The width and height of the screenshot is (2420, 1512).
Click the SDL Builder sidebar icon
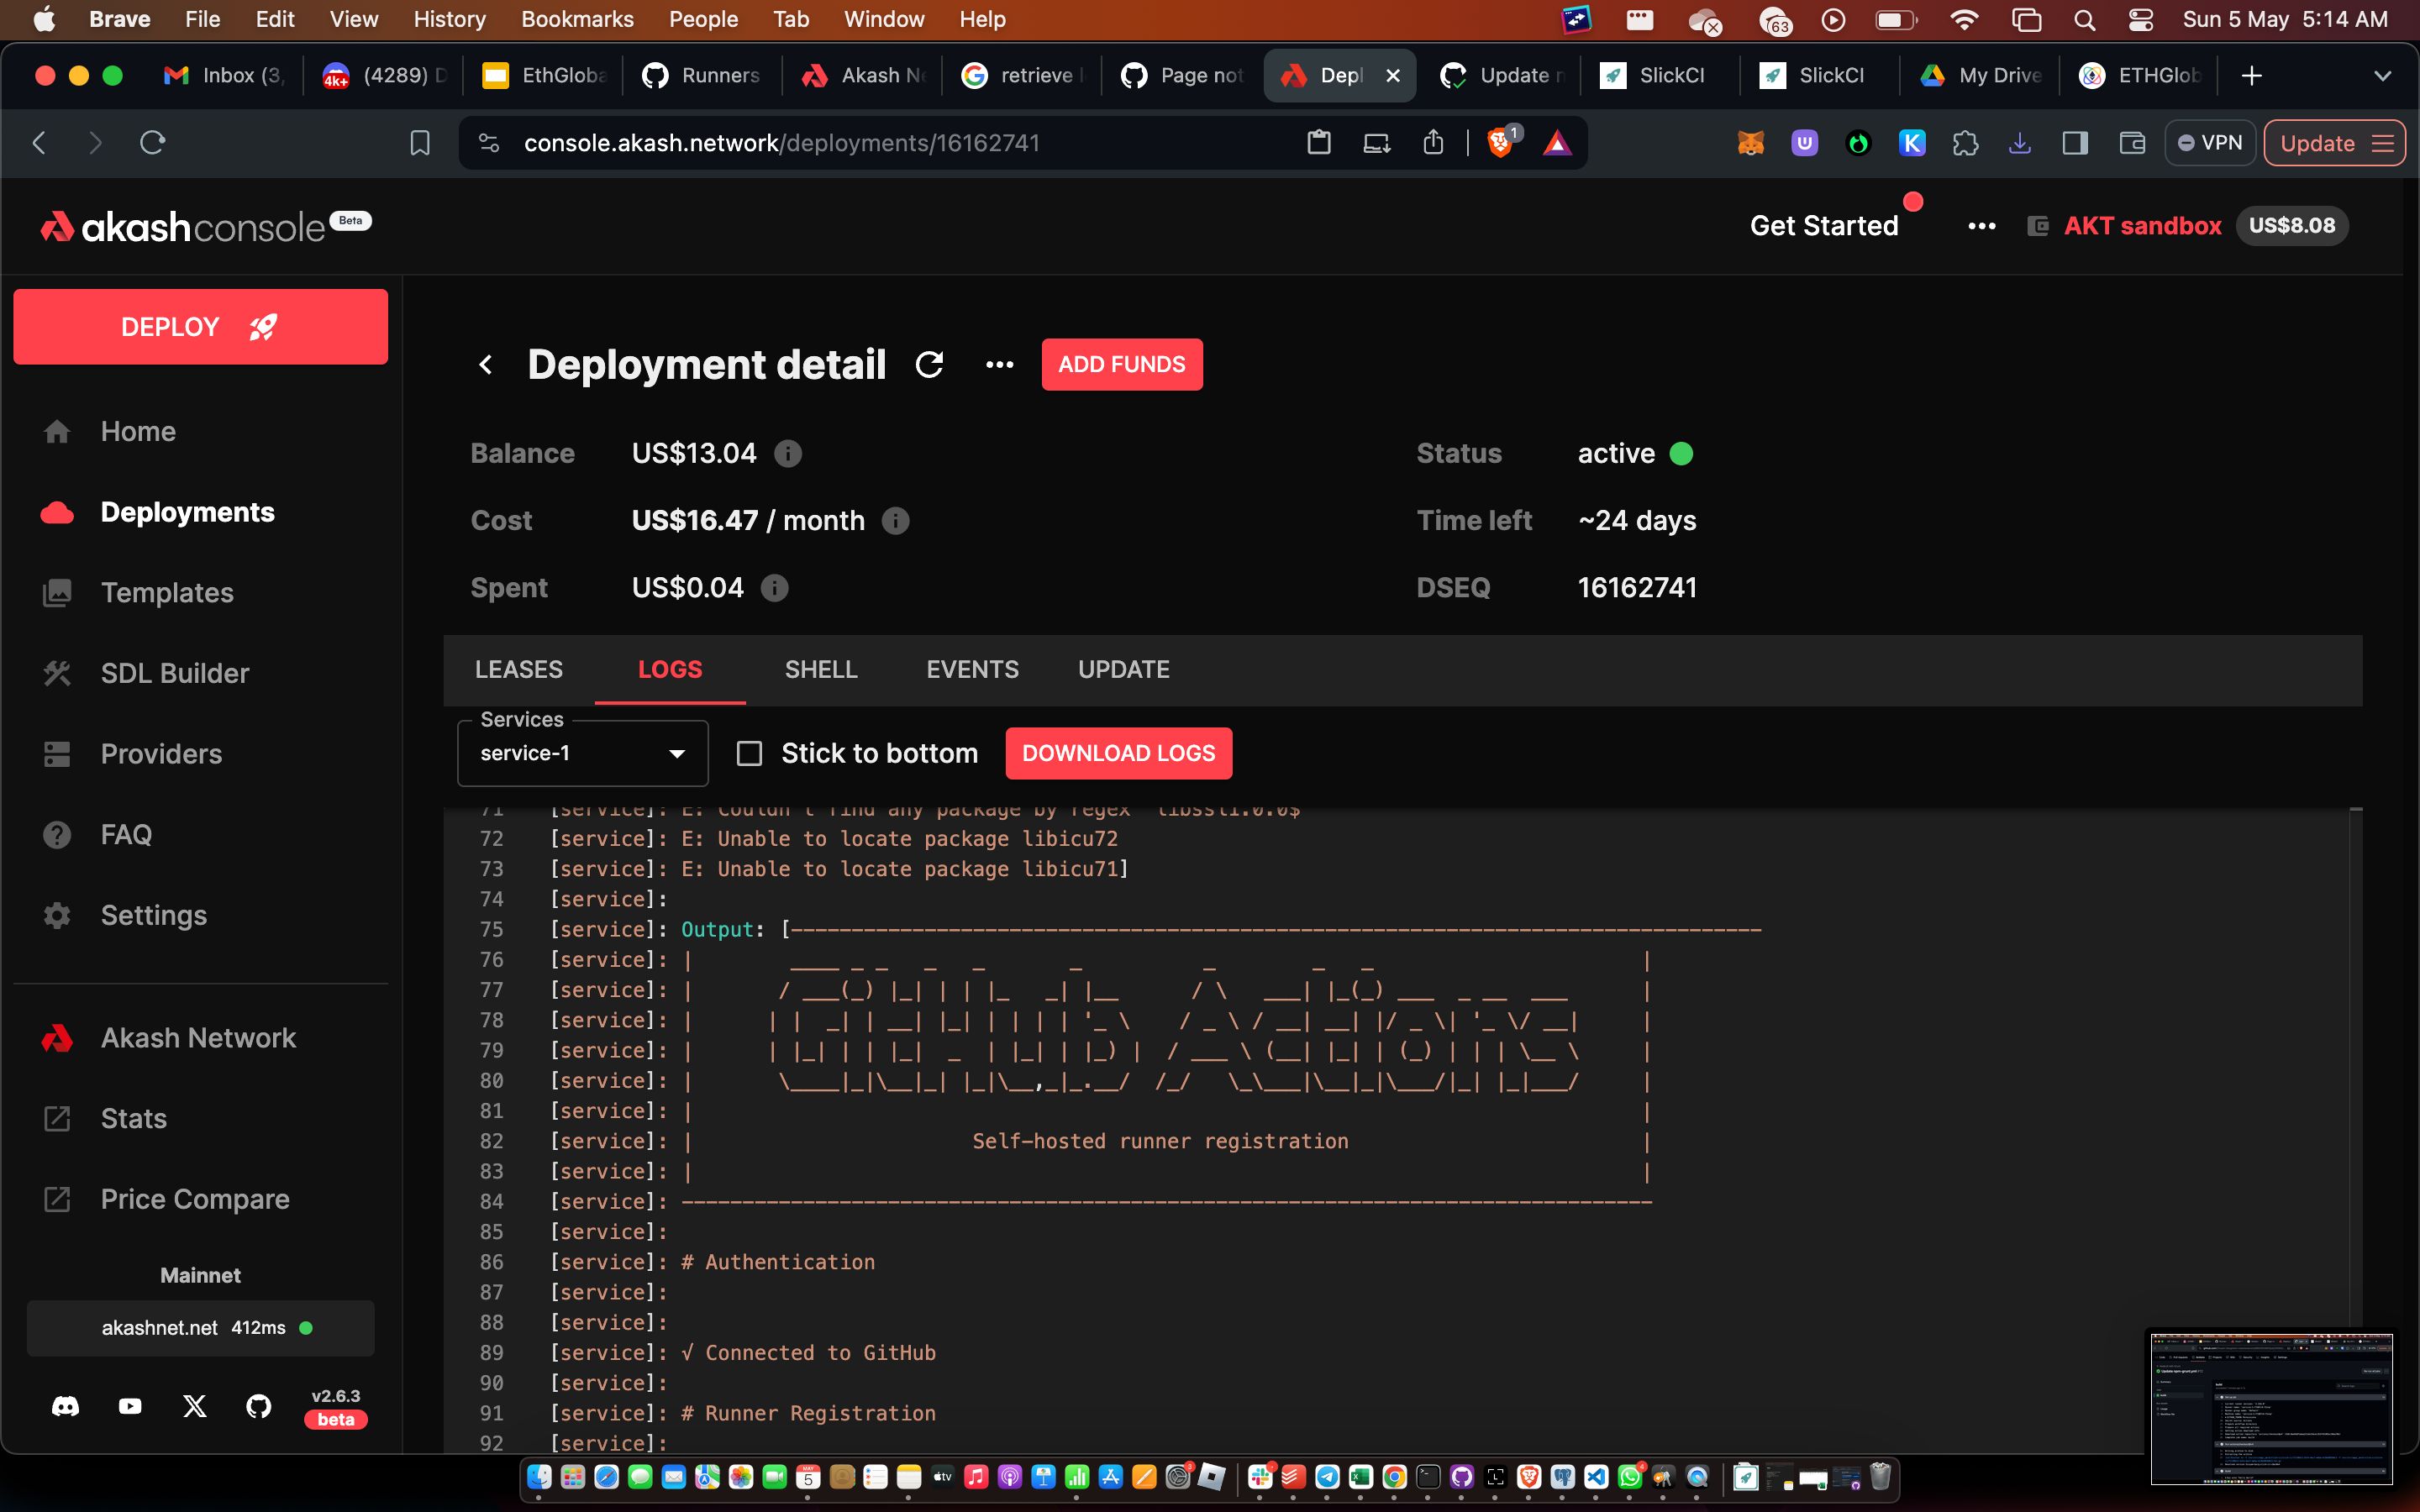pyautogui.click(x=55, y=672)
